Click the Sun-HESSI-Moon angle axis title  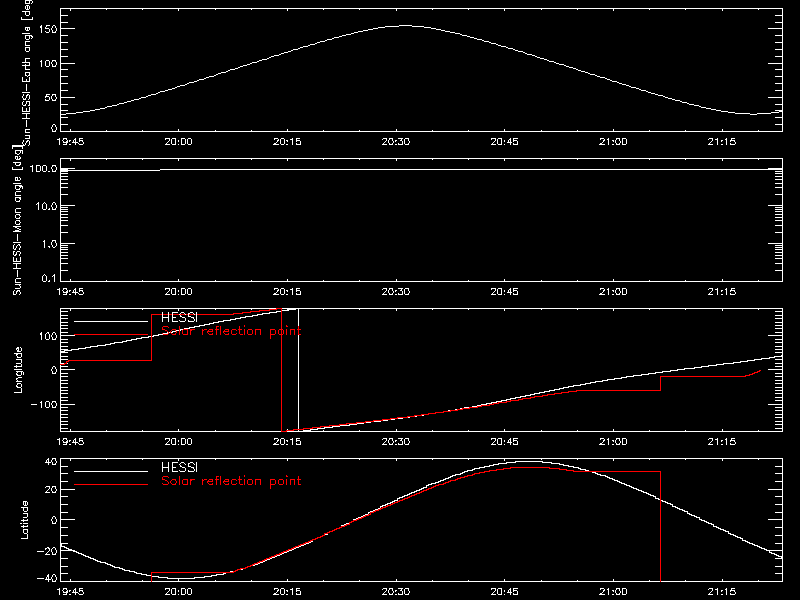(x=17, y=220)
